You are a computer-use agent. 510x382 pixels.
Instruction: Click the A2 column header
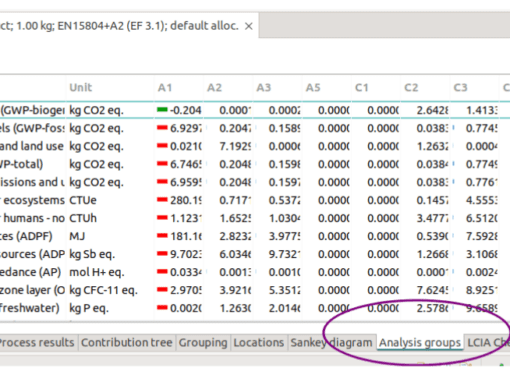(x=214, y=88)
